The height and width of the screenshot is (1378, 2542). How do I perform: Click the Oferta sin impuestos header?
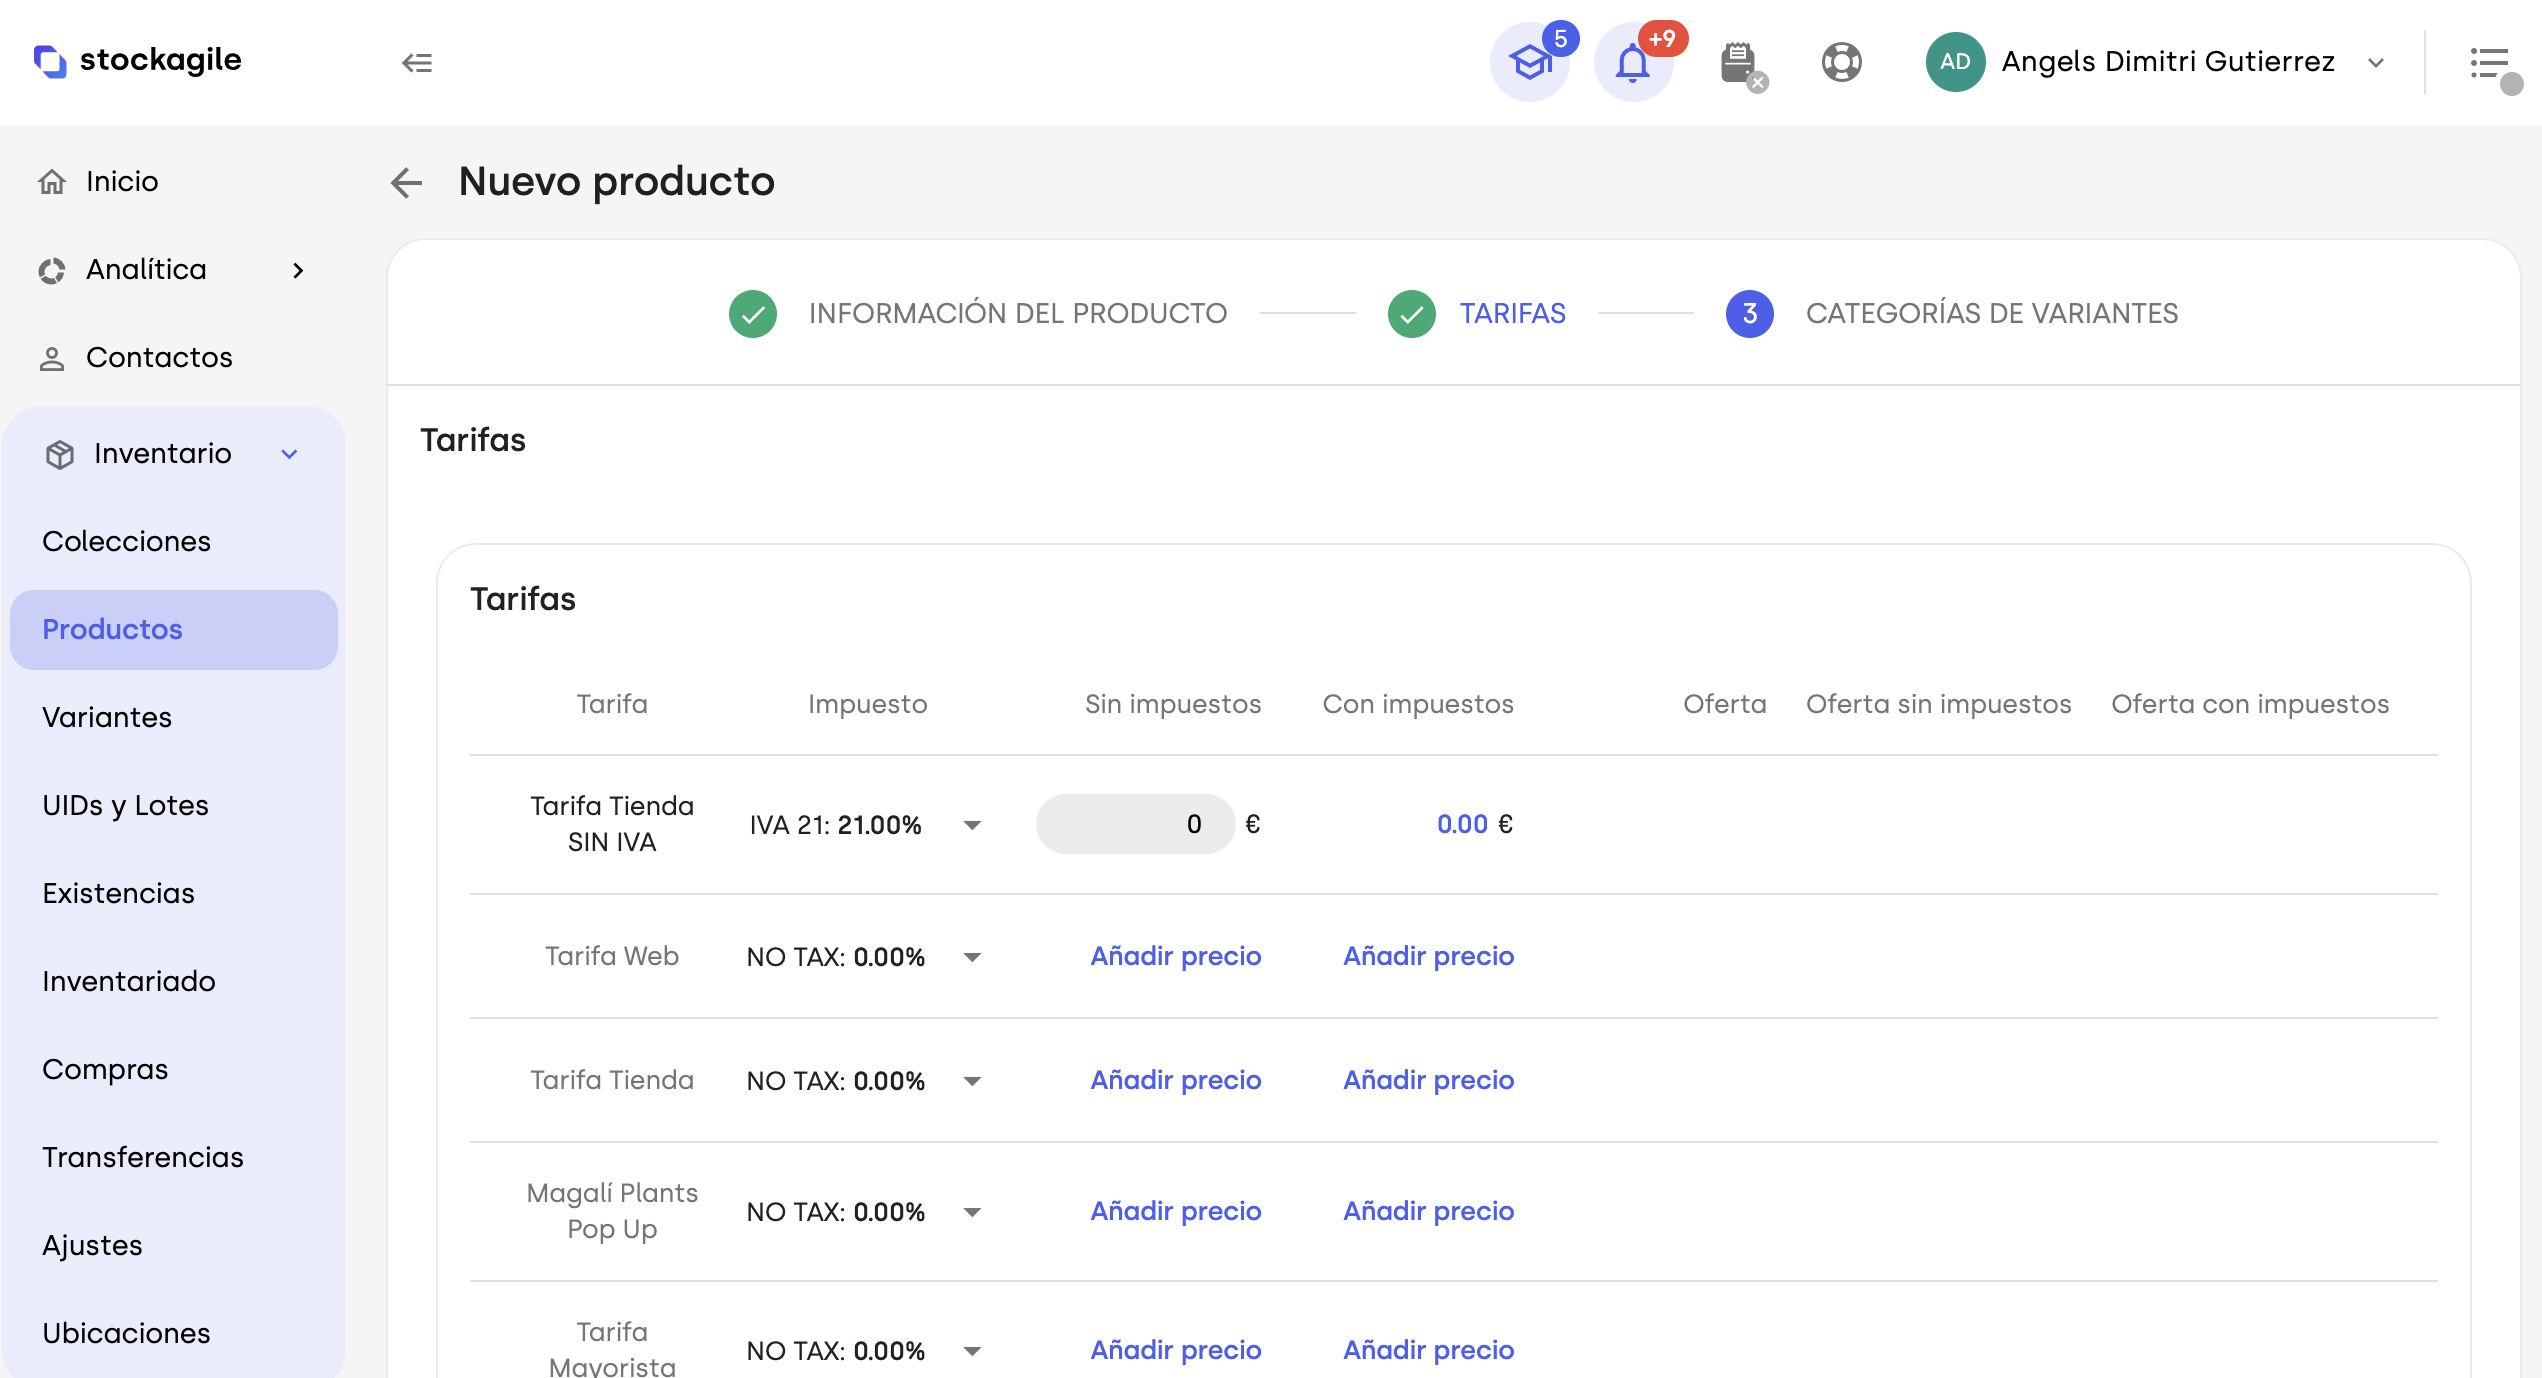click(x=1938, y=705)
